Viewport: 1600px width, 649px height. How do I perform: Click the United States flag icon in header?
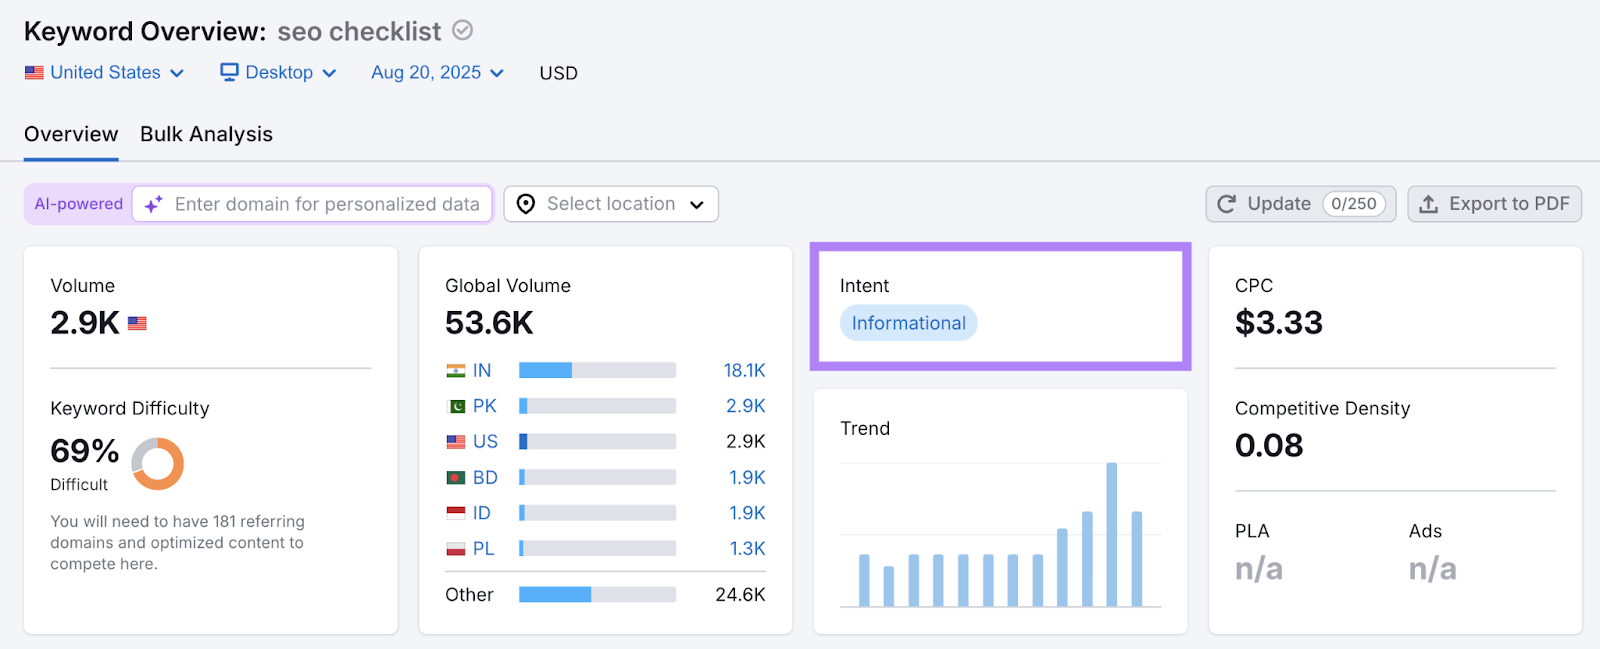coord(34,73)
